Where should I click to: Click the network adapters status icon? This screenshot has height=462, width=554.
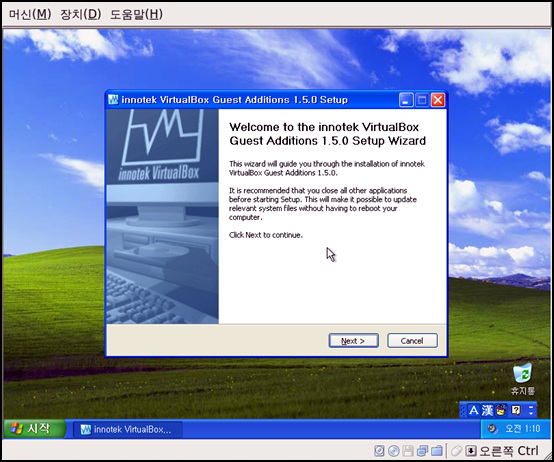(x=423, y=450)
